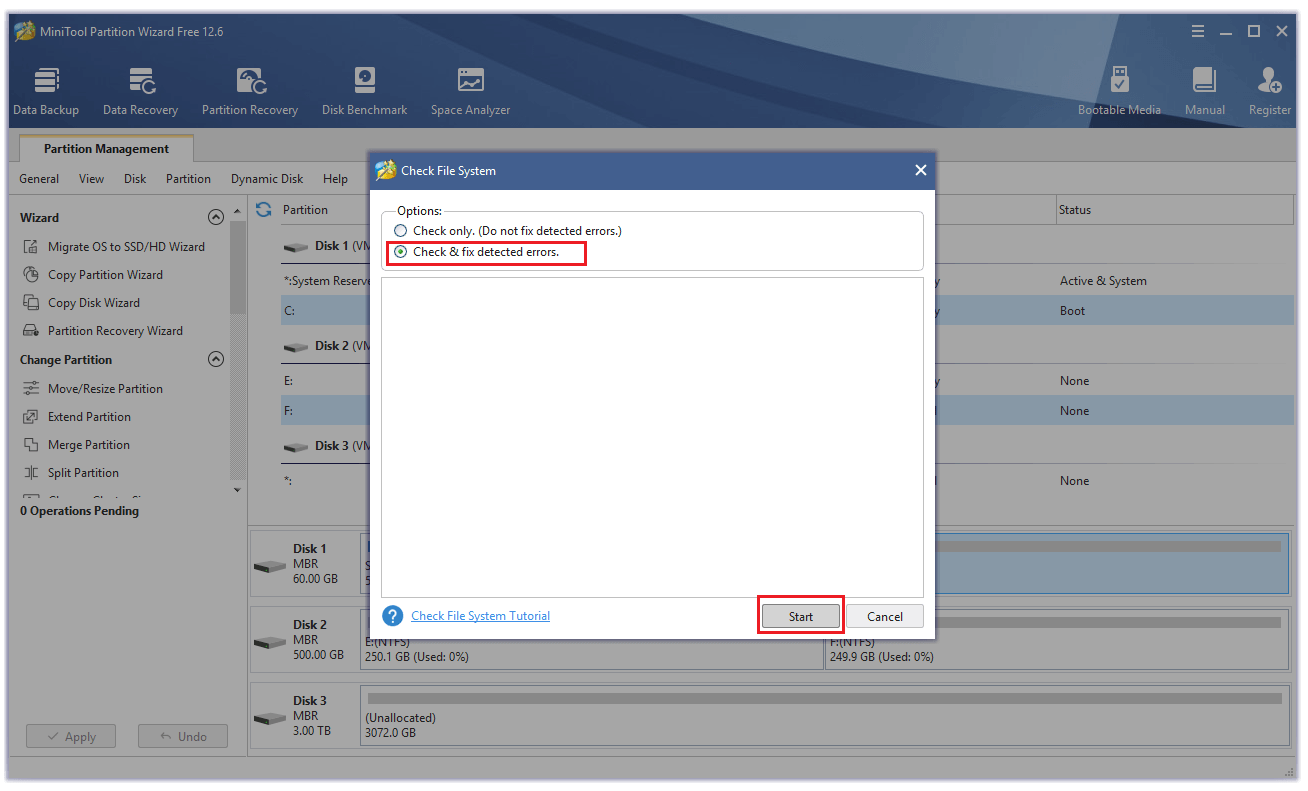Click the help question mark icon in dialog
The width and height of the screenshot is (1308, 791).
[x=393, y=616]
